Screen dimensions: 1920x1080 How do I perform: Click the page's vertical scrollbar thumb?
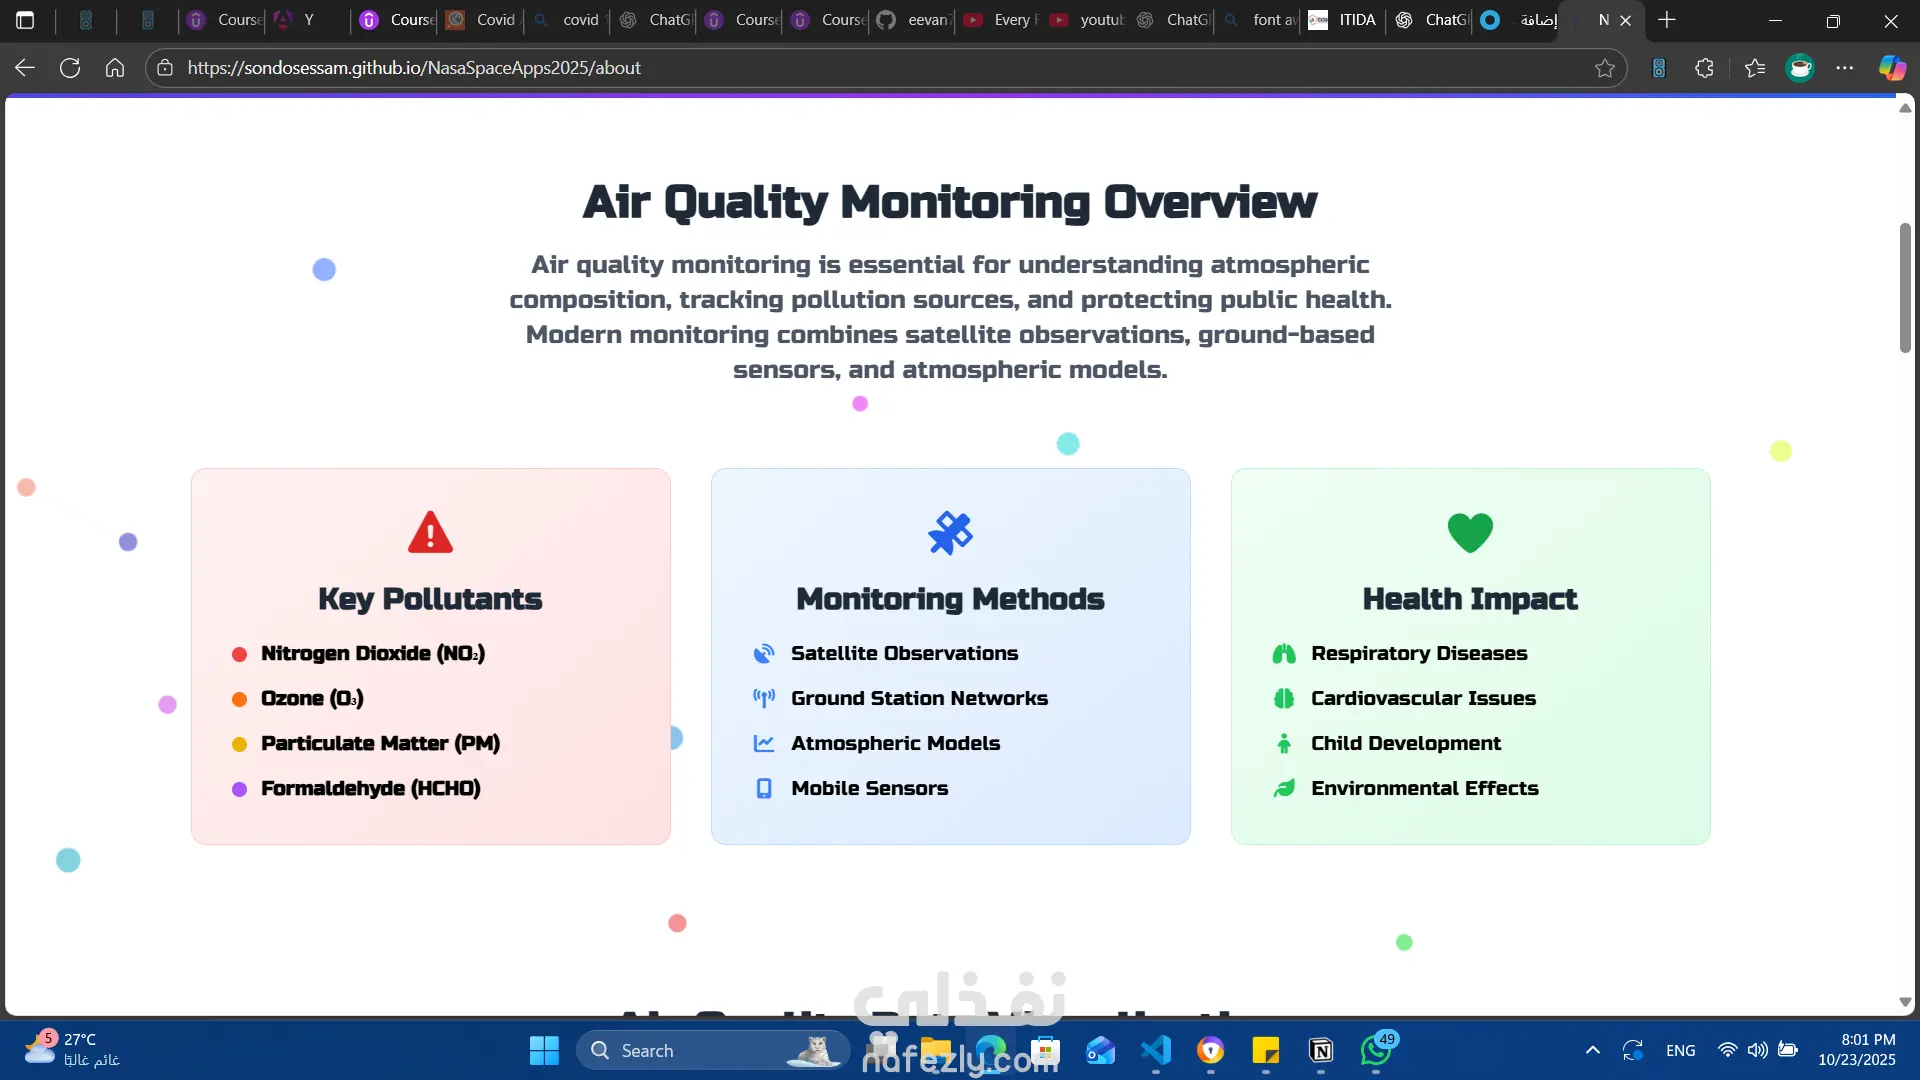[x=1905, y=287]
